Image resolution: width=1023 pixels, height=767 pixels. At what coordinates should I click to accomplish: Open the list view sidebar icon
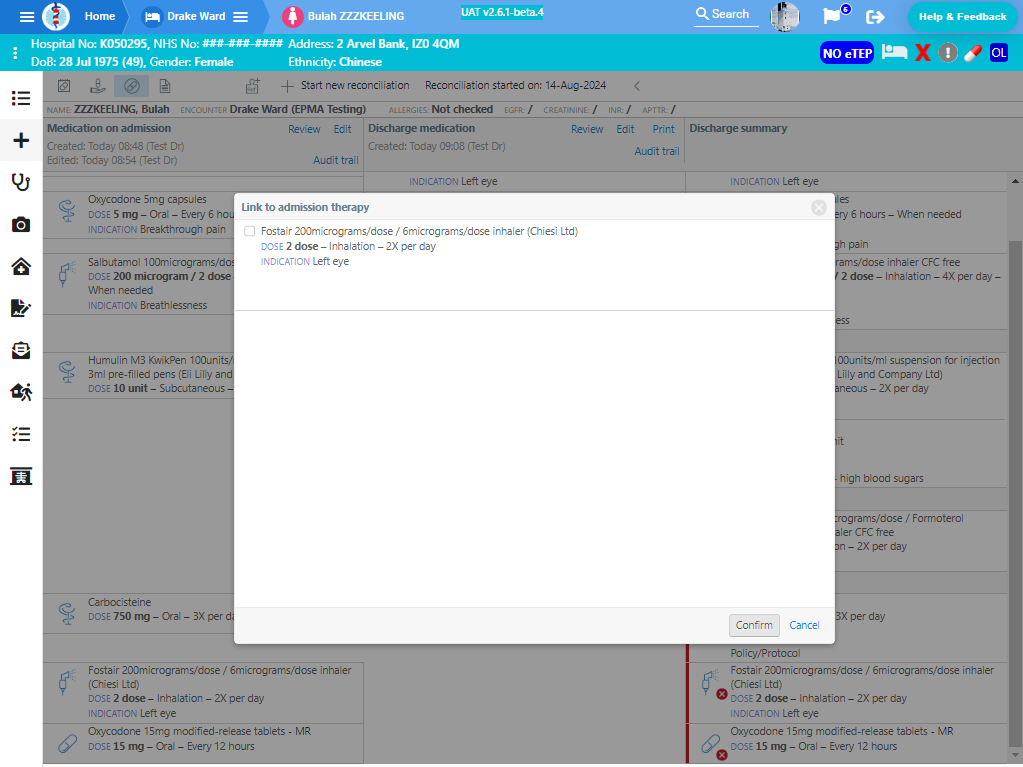(21, 98)
